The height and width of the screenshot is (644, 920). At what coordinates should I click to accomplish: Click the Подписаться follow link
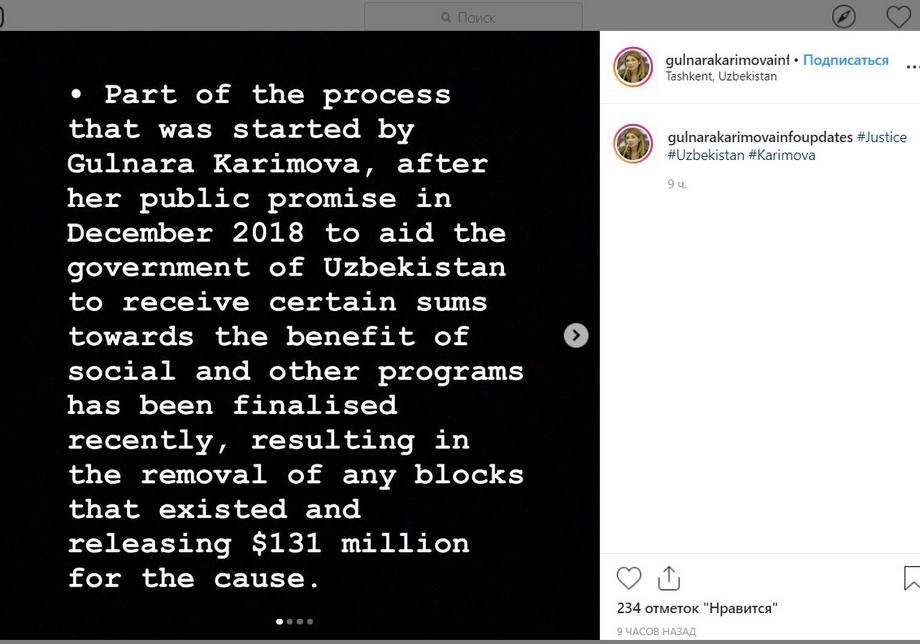845,60
